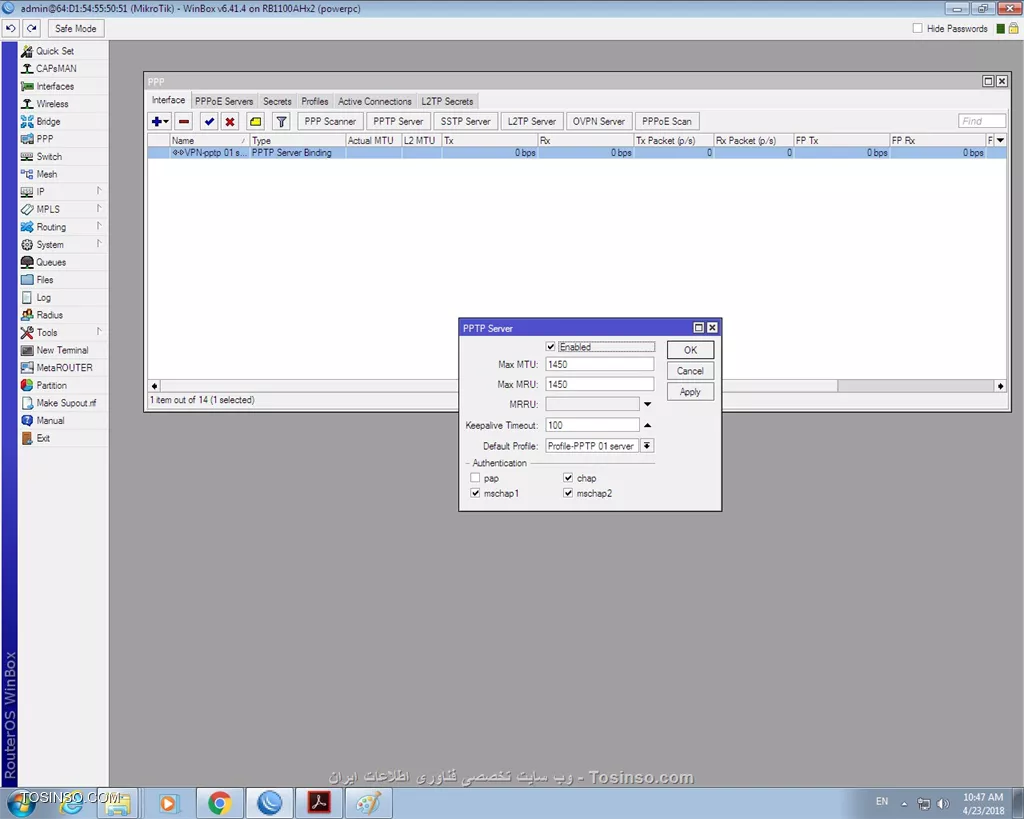This screenshot has height=819, width=1024.
Task: Switch to PPPoE Servers tab
Action: tap(224, 102)
